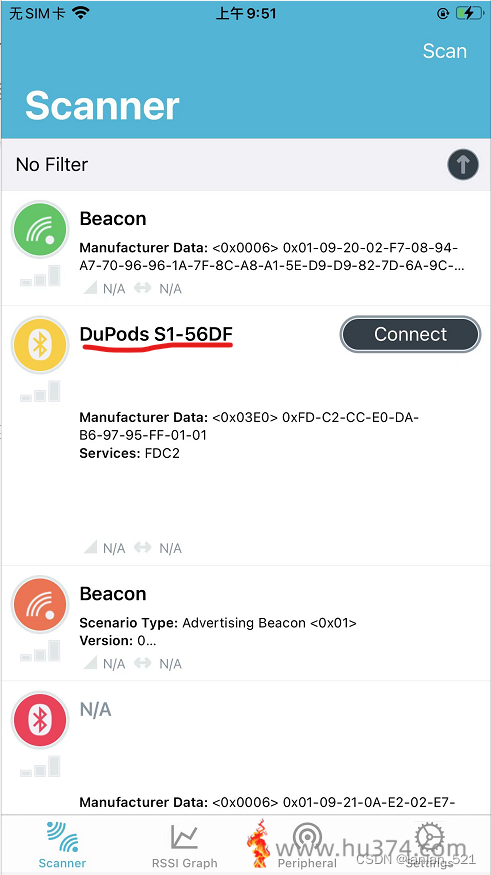Open the No Filter bar
Image resolution: width=491 pixels, height=875 pixels.
point(246,165)
